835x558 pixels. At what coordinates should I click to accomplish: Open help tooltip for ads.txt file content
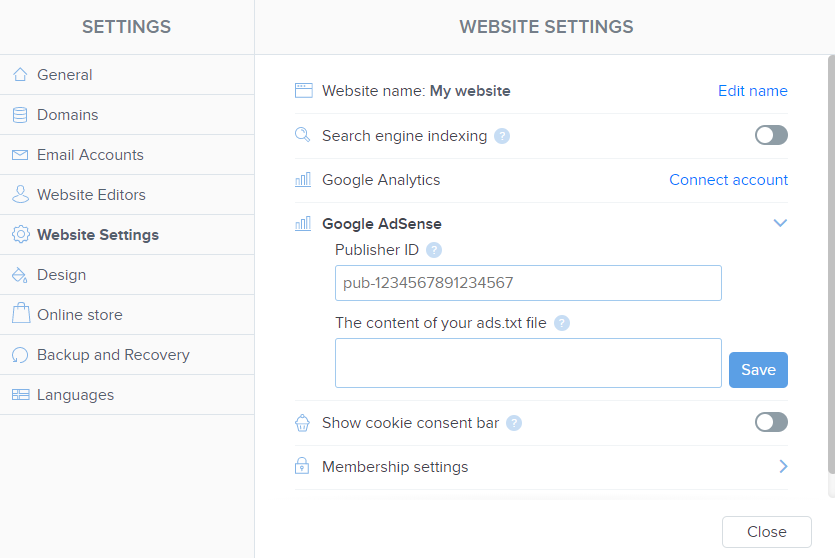point(562,323)
